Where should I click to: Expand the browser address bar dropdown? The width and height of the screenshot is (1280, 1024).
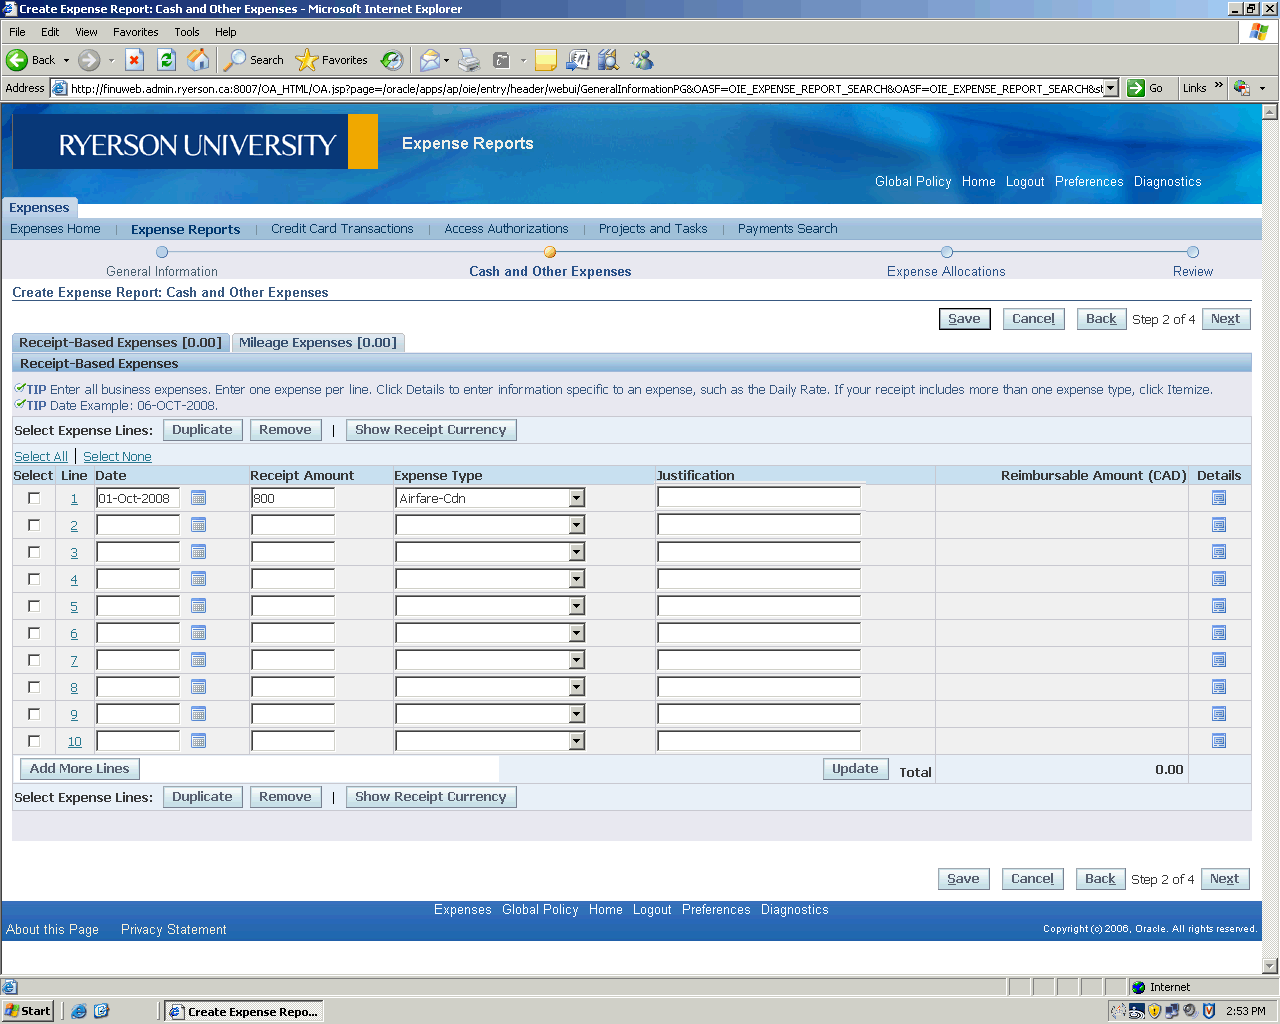pos(1111,88)
